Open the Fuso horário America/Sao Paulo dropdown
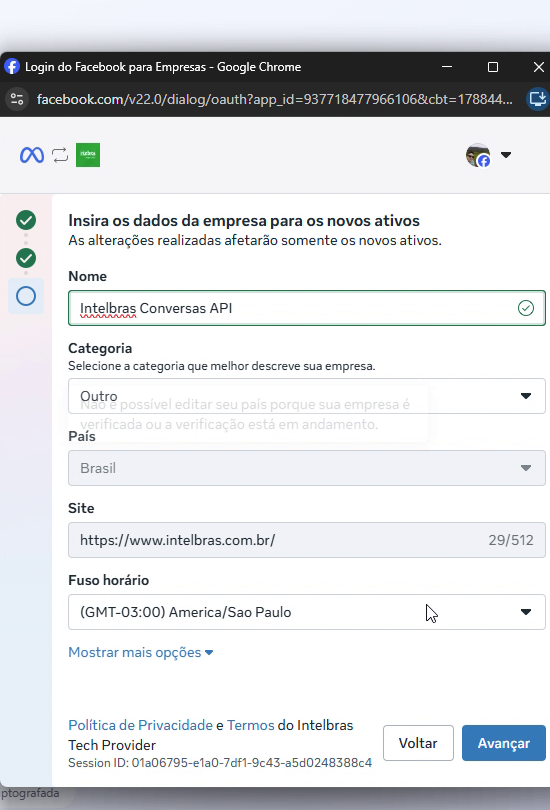Viewport: 550px width, 810px height. pyautogui.click(x=307, y=612)
